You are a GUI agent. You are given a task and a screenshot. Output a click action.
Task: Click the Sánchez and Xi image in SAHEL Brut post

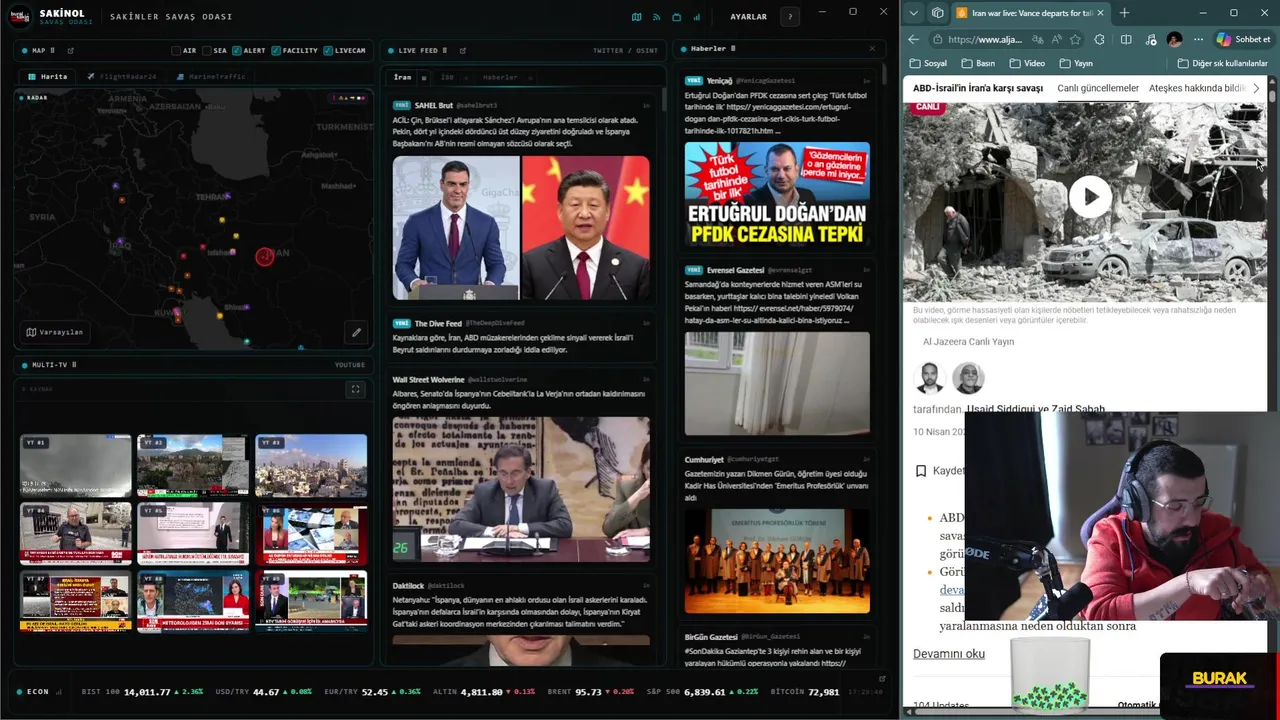coord(521,227)
